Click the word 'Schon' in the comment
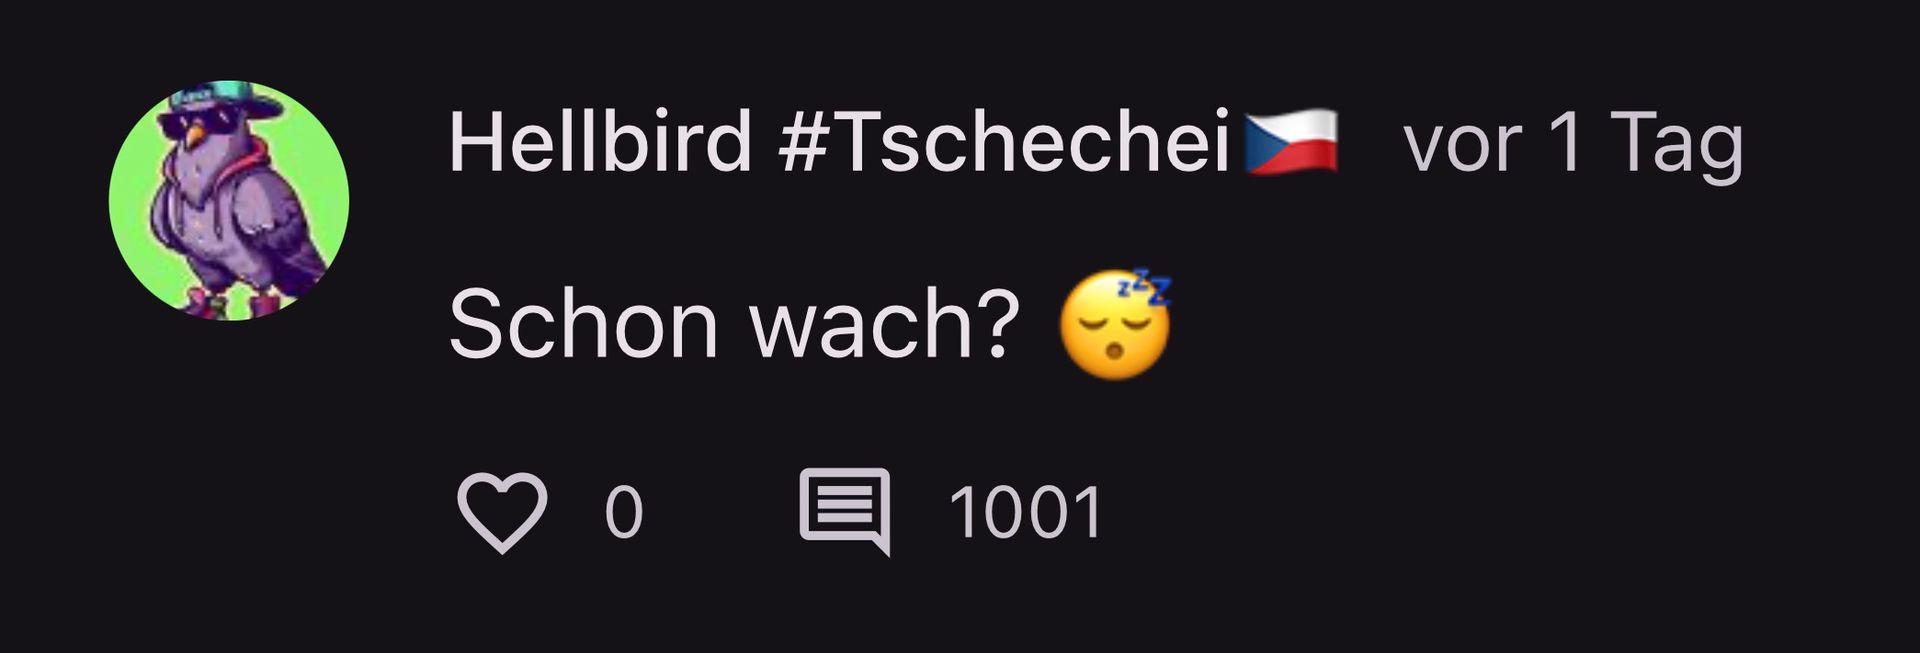Image resolution: width=1920 pixels, height=653 pixels. tap(584, 324)
